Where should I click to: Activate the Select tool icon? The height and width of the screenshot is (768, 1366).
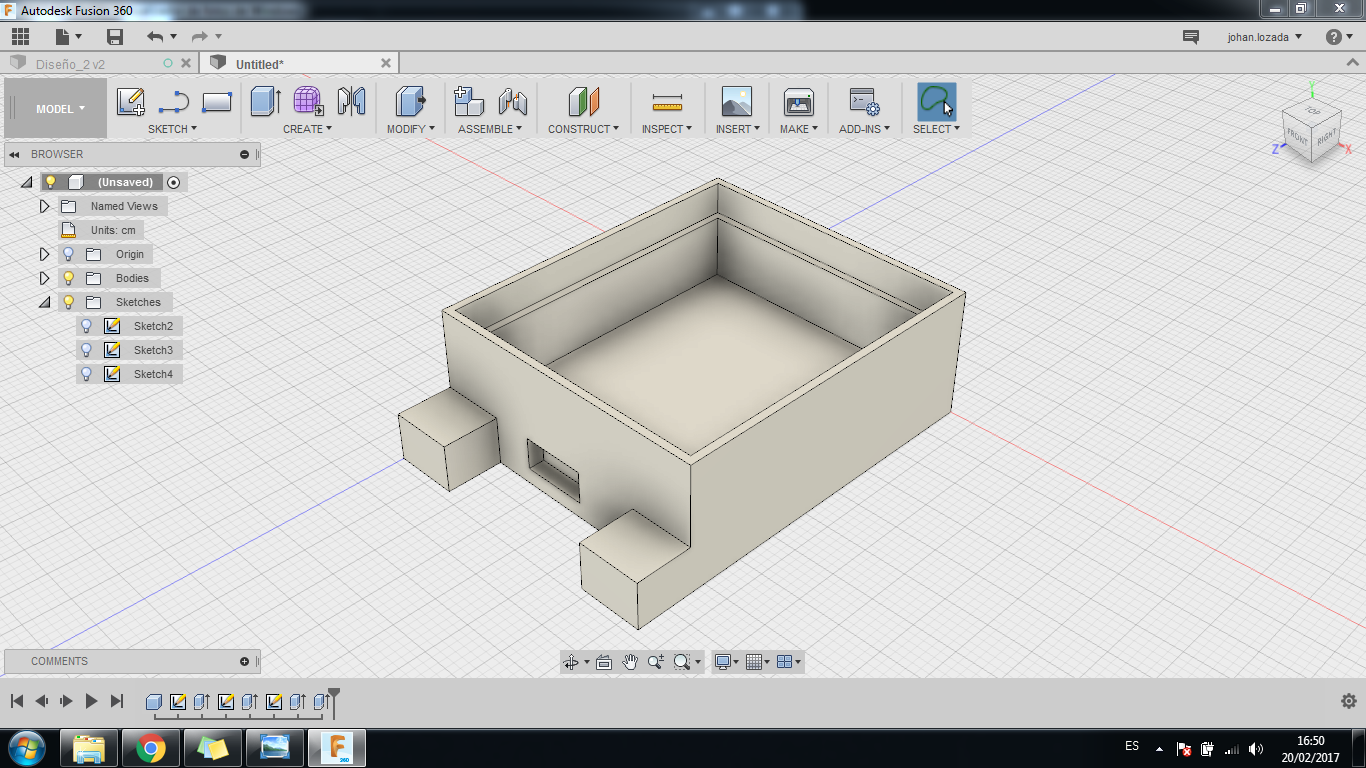[936, 102]
